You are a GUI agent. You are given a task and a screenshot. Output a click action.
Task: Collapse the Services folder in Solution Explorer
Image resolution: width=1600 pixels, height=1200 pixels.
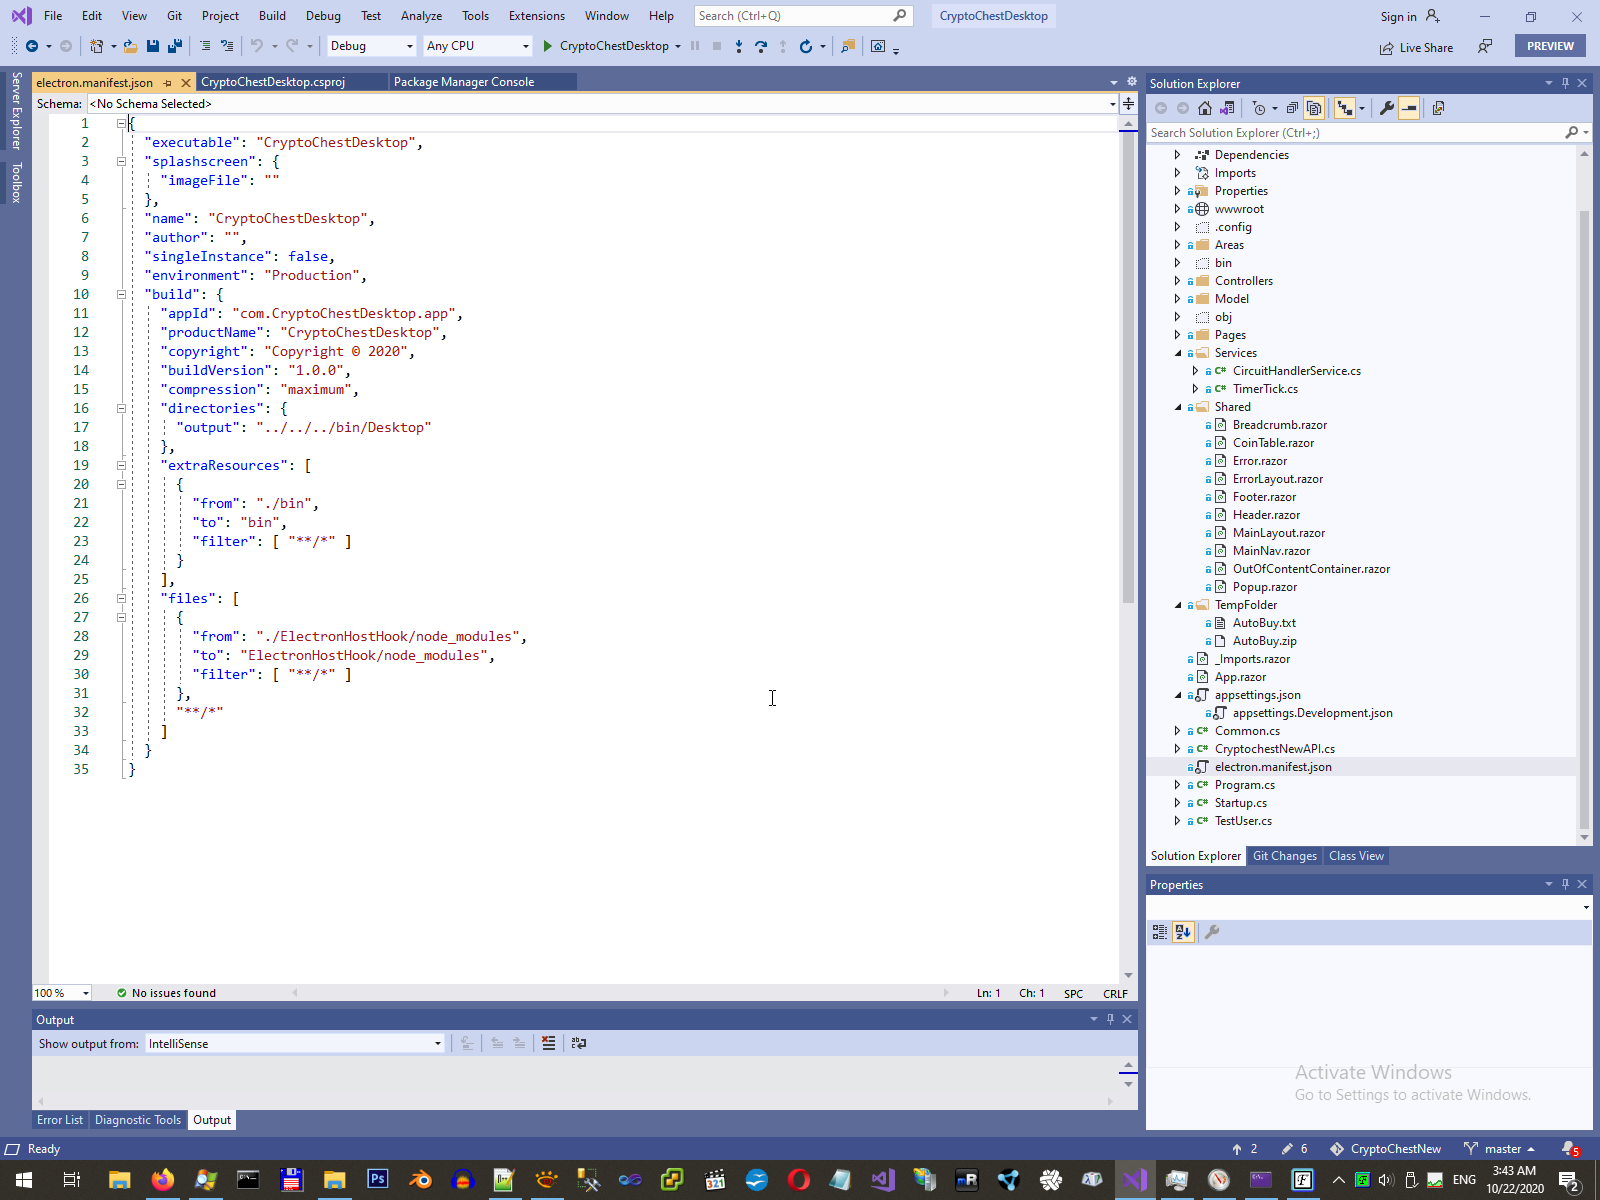pyautogui.click(x=1178, y=353)
